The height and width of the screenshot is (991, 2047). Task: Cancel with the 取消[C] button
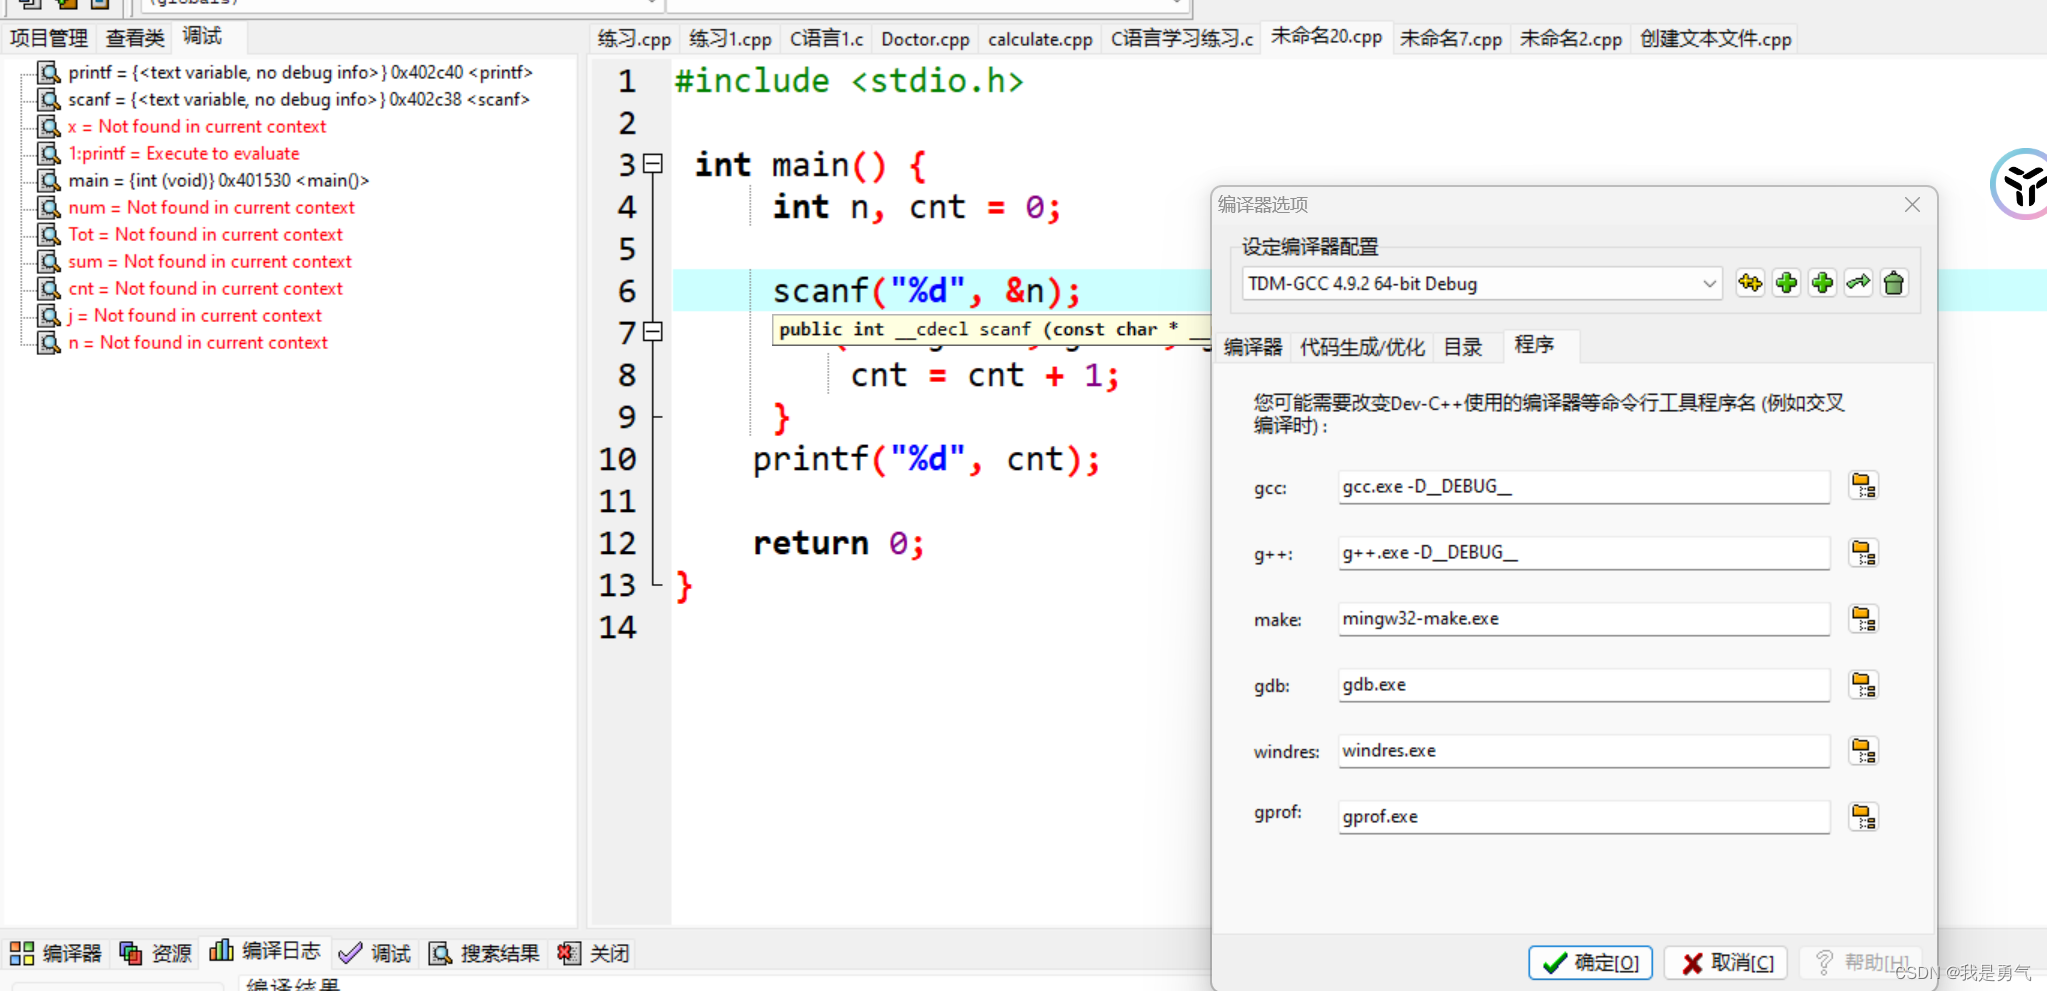tap(1727, 962)
